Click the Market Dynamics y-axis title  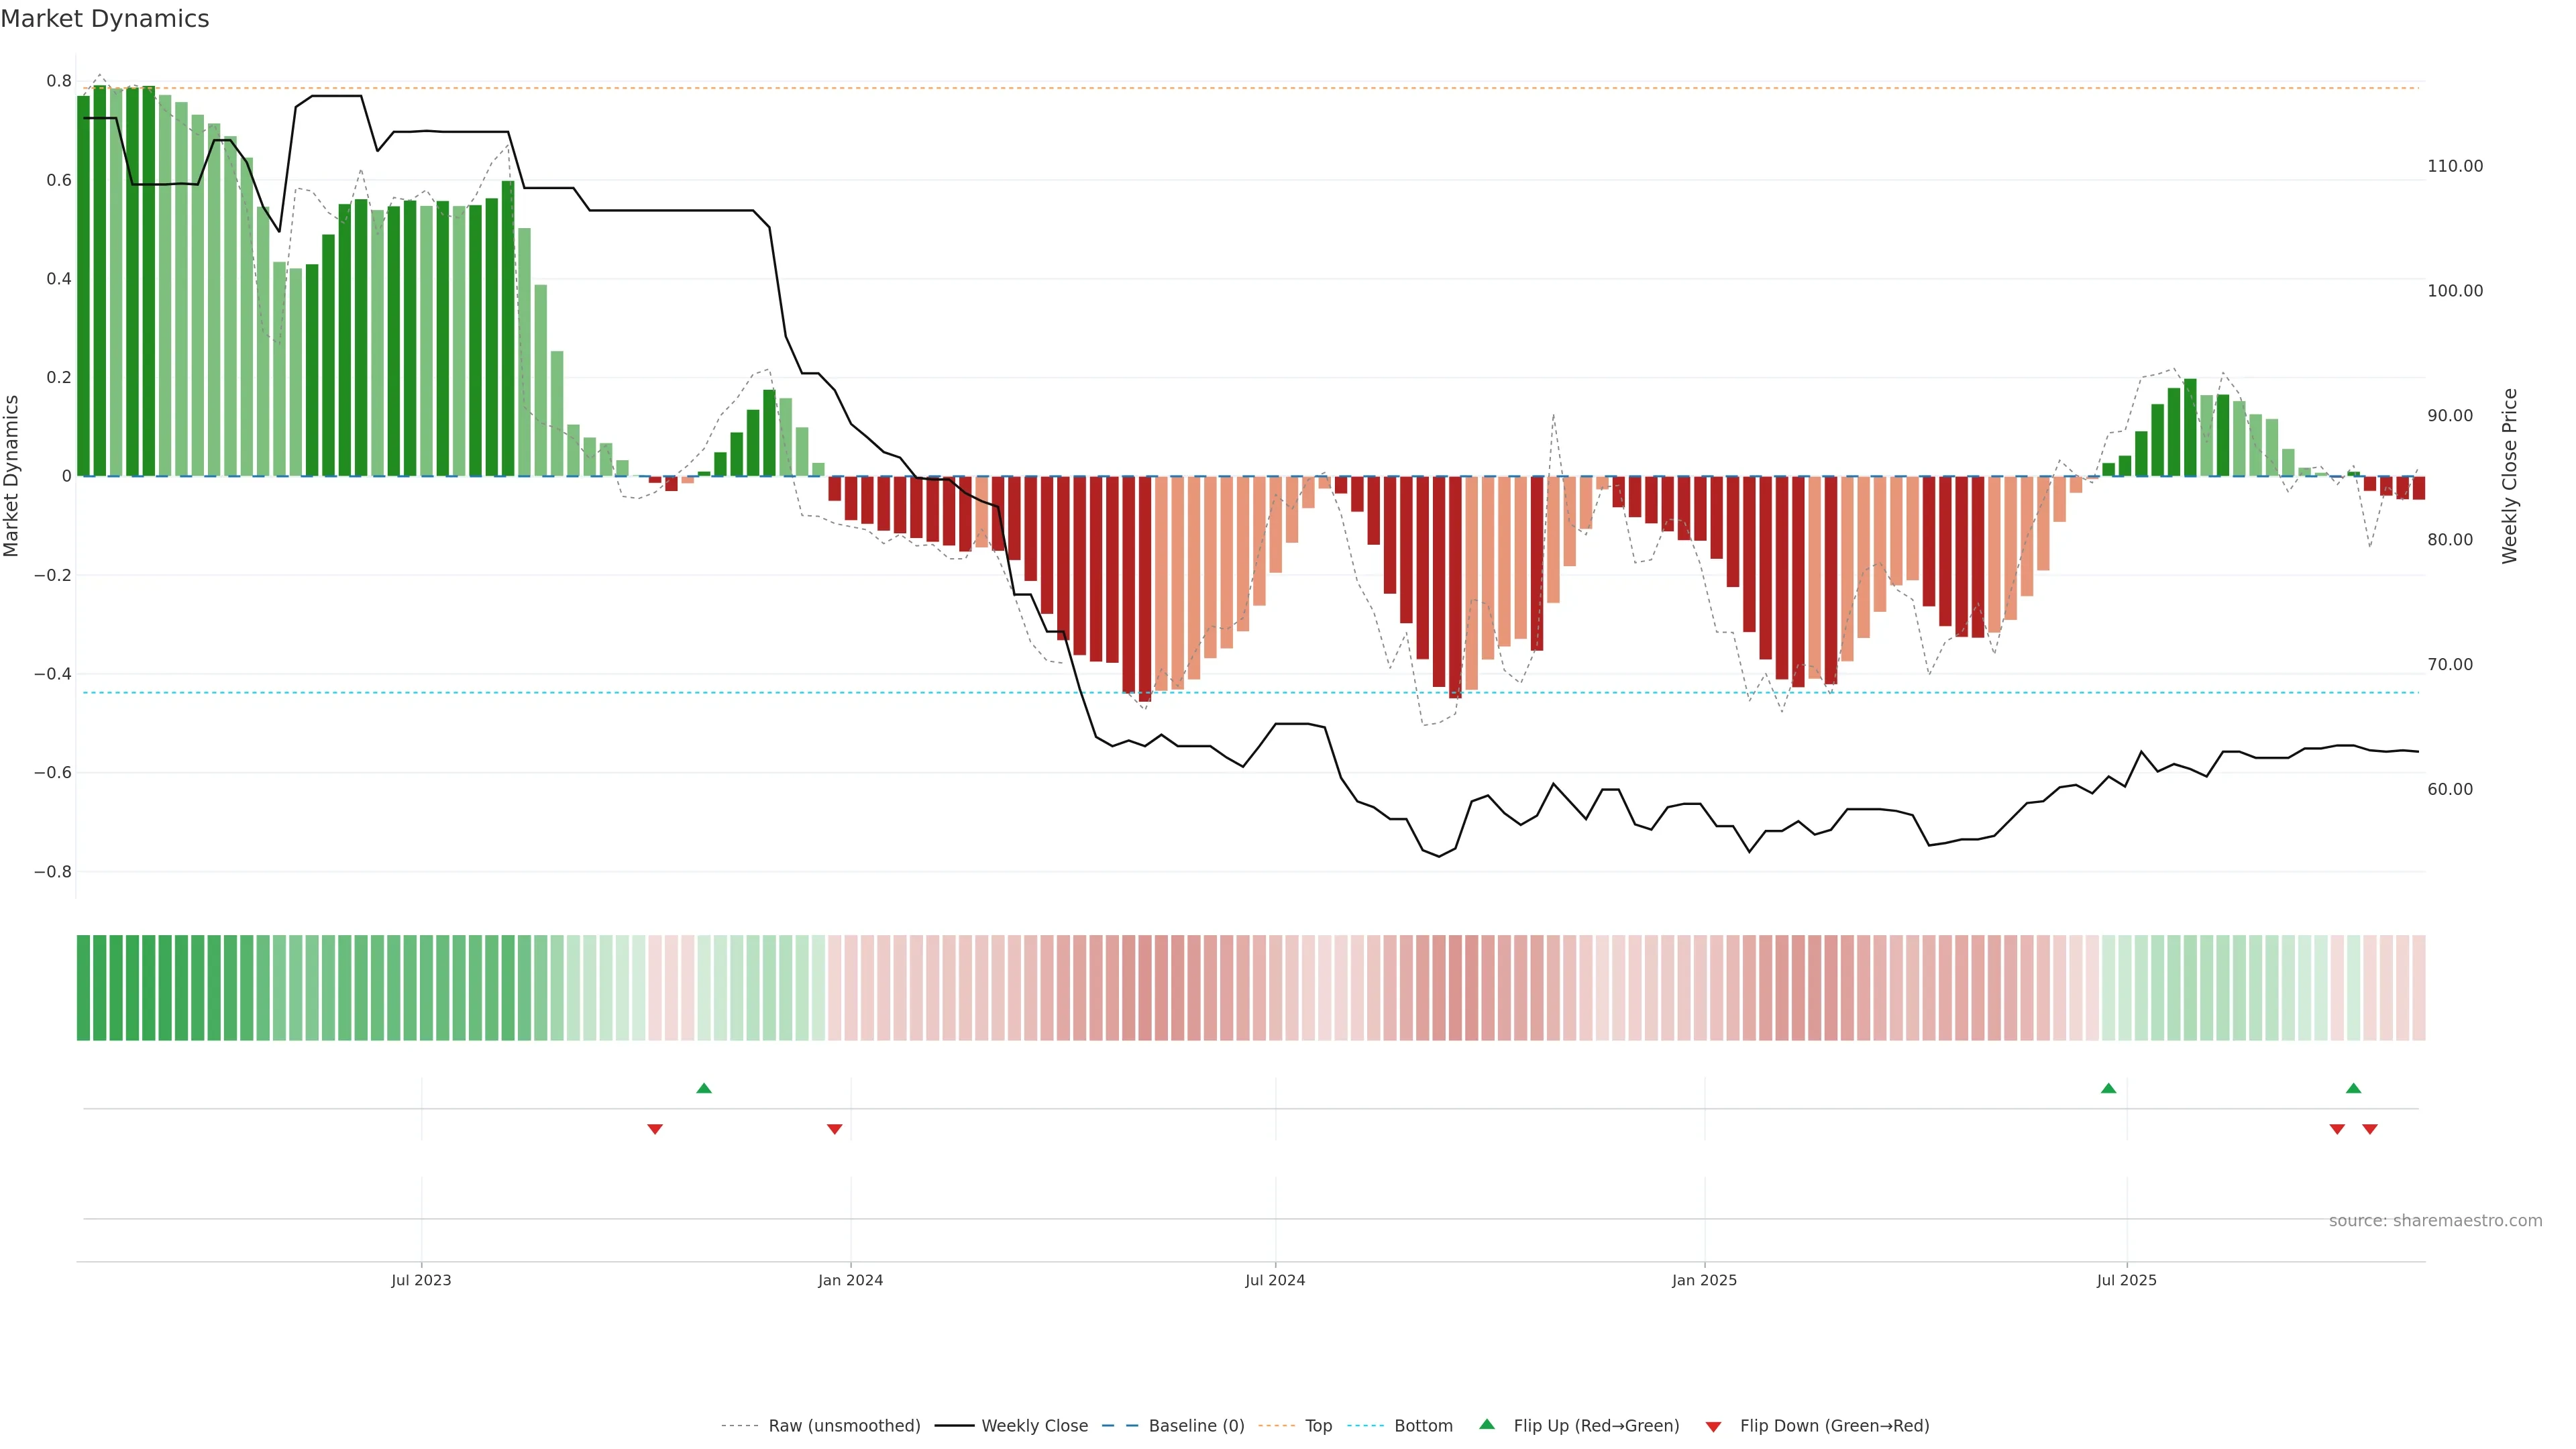(12, 476)
